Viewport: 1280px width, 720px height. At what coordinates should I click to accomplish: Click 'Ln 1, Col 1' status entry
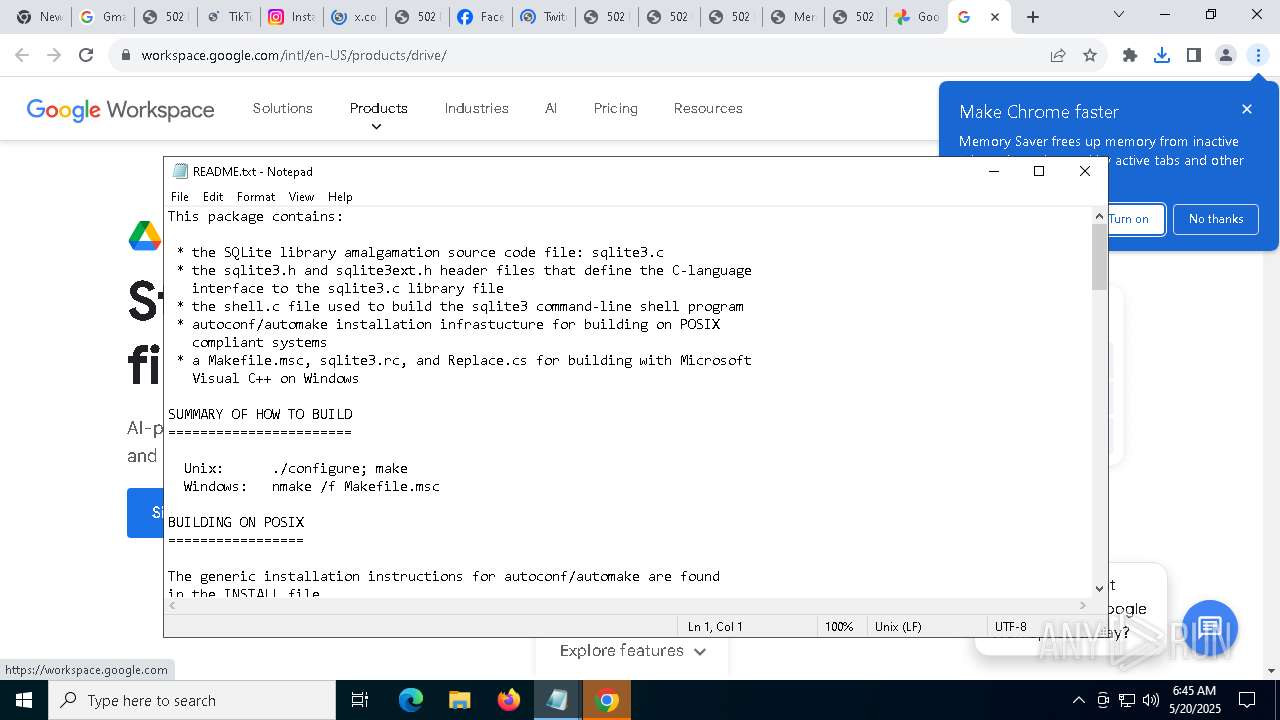point(715,627)
